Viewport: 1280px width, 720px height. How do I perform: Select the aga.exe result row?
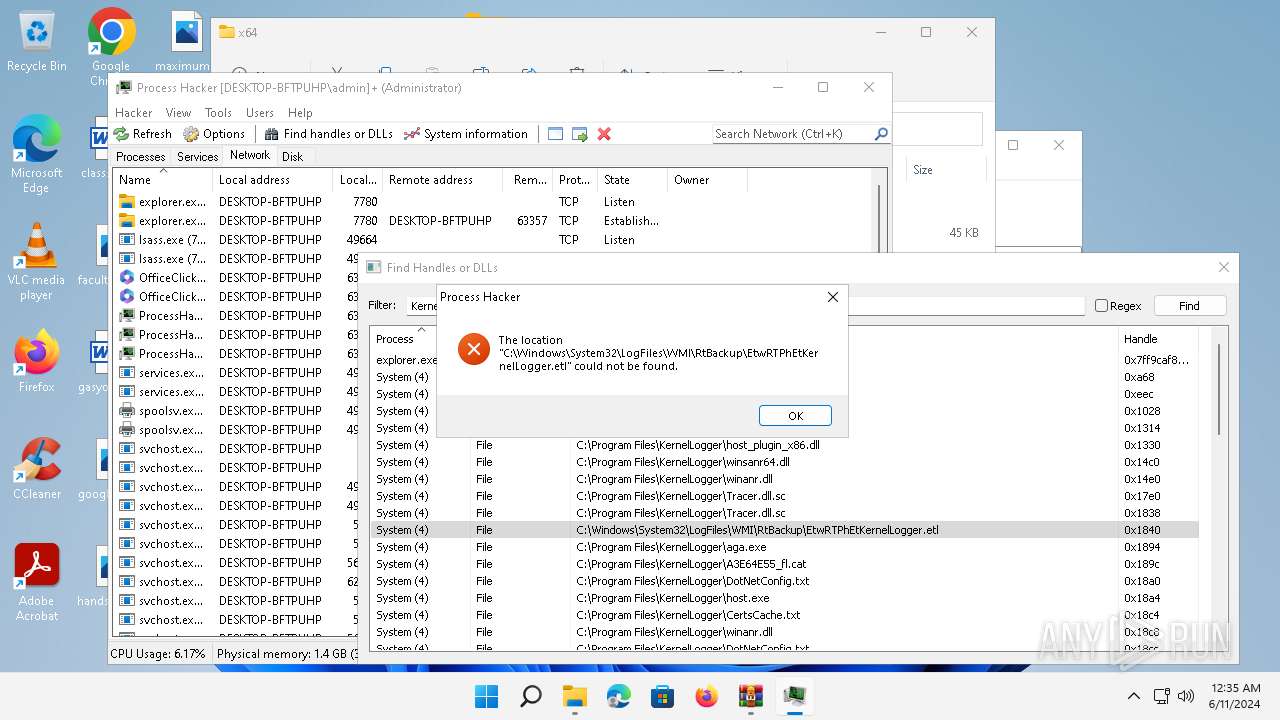(x=784, y=547)
